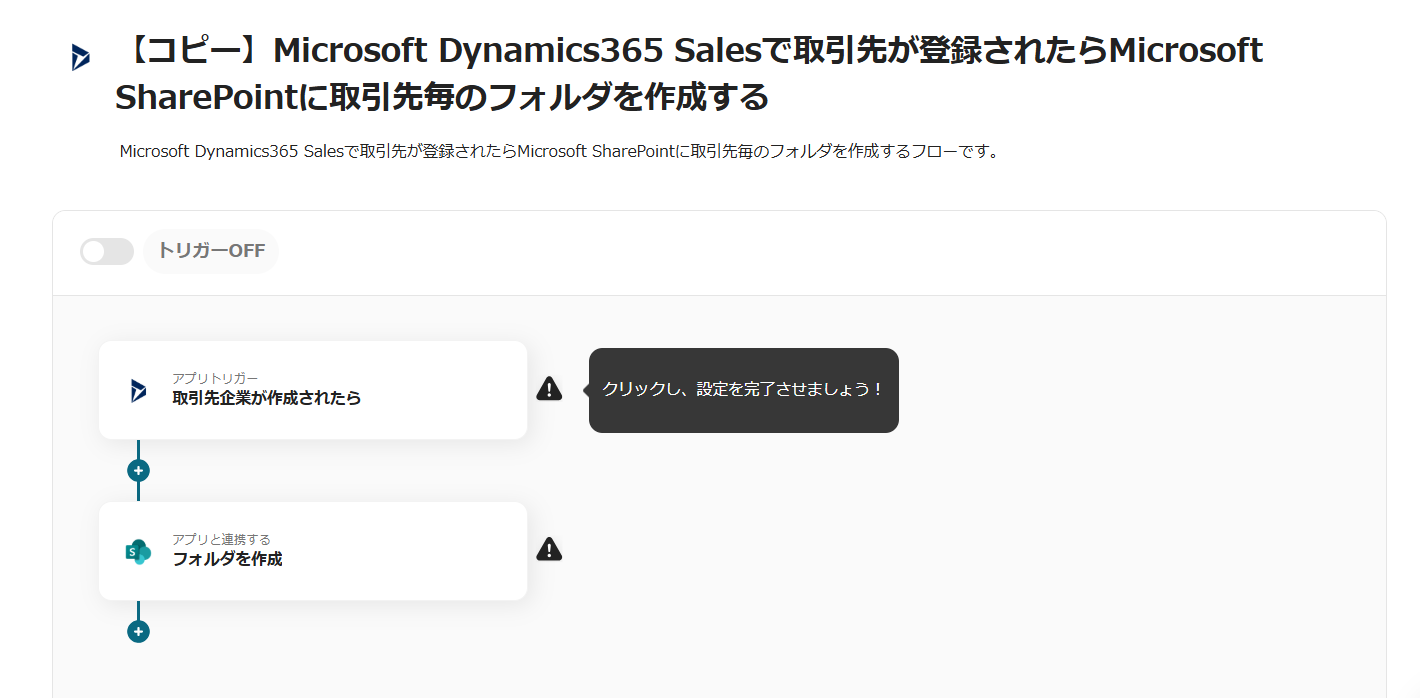The height and width of the screenshot is (698, 1420).
Task: Click the connector line under the フォルダを作成 card
Action: click(138, 610)
